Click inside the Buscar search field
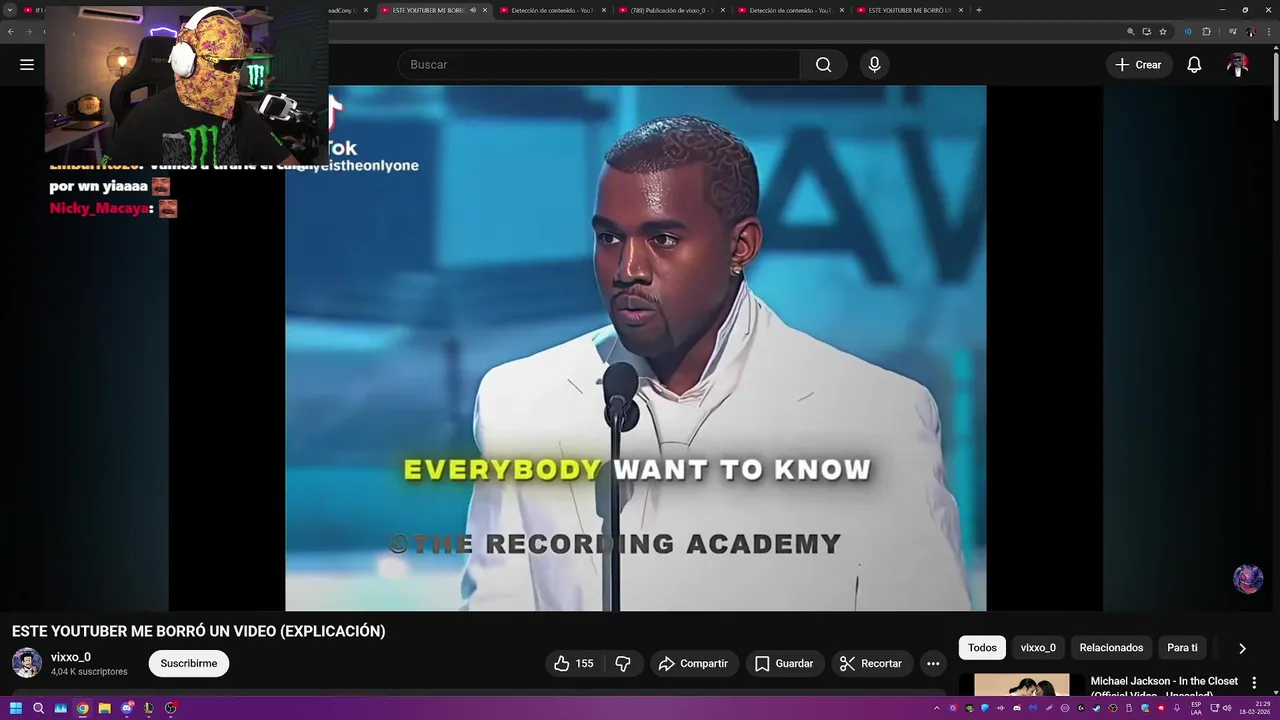Image resolution: width=1280 pixels, height=720 pixels. tap(600, 64)
